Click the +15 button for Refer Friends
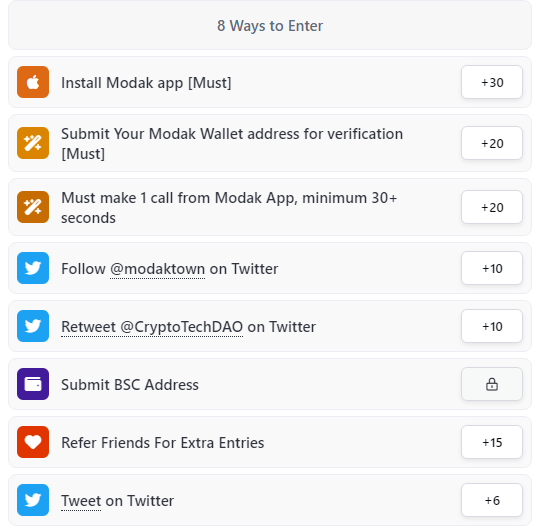This screenshot has height=532, width=540. 492,442
